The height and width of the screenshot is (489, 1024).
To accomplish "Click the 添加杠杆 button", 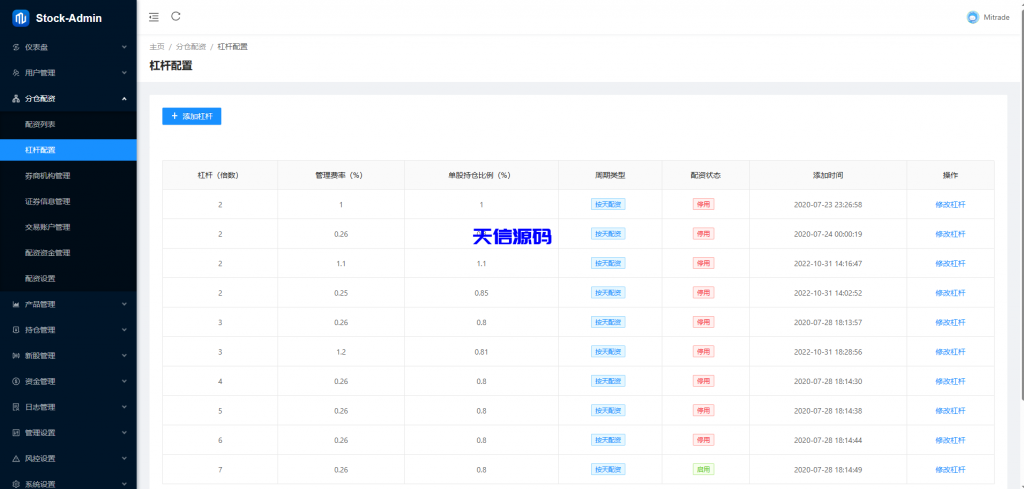I will tap(191, 116).
